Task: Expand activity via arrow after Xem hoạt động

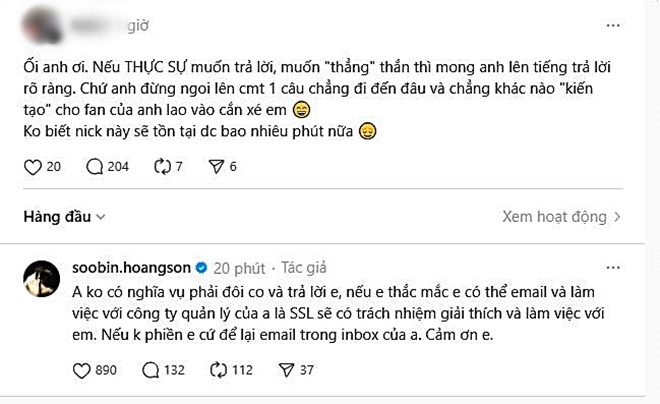Action: [619, 215]
